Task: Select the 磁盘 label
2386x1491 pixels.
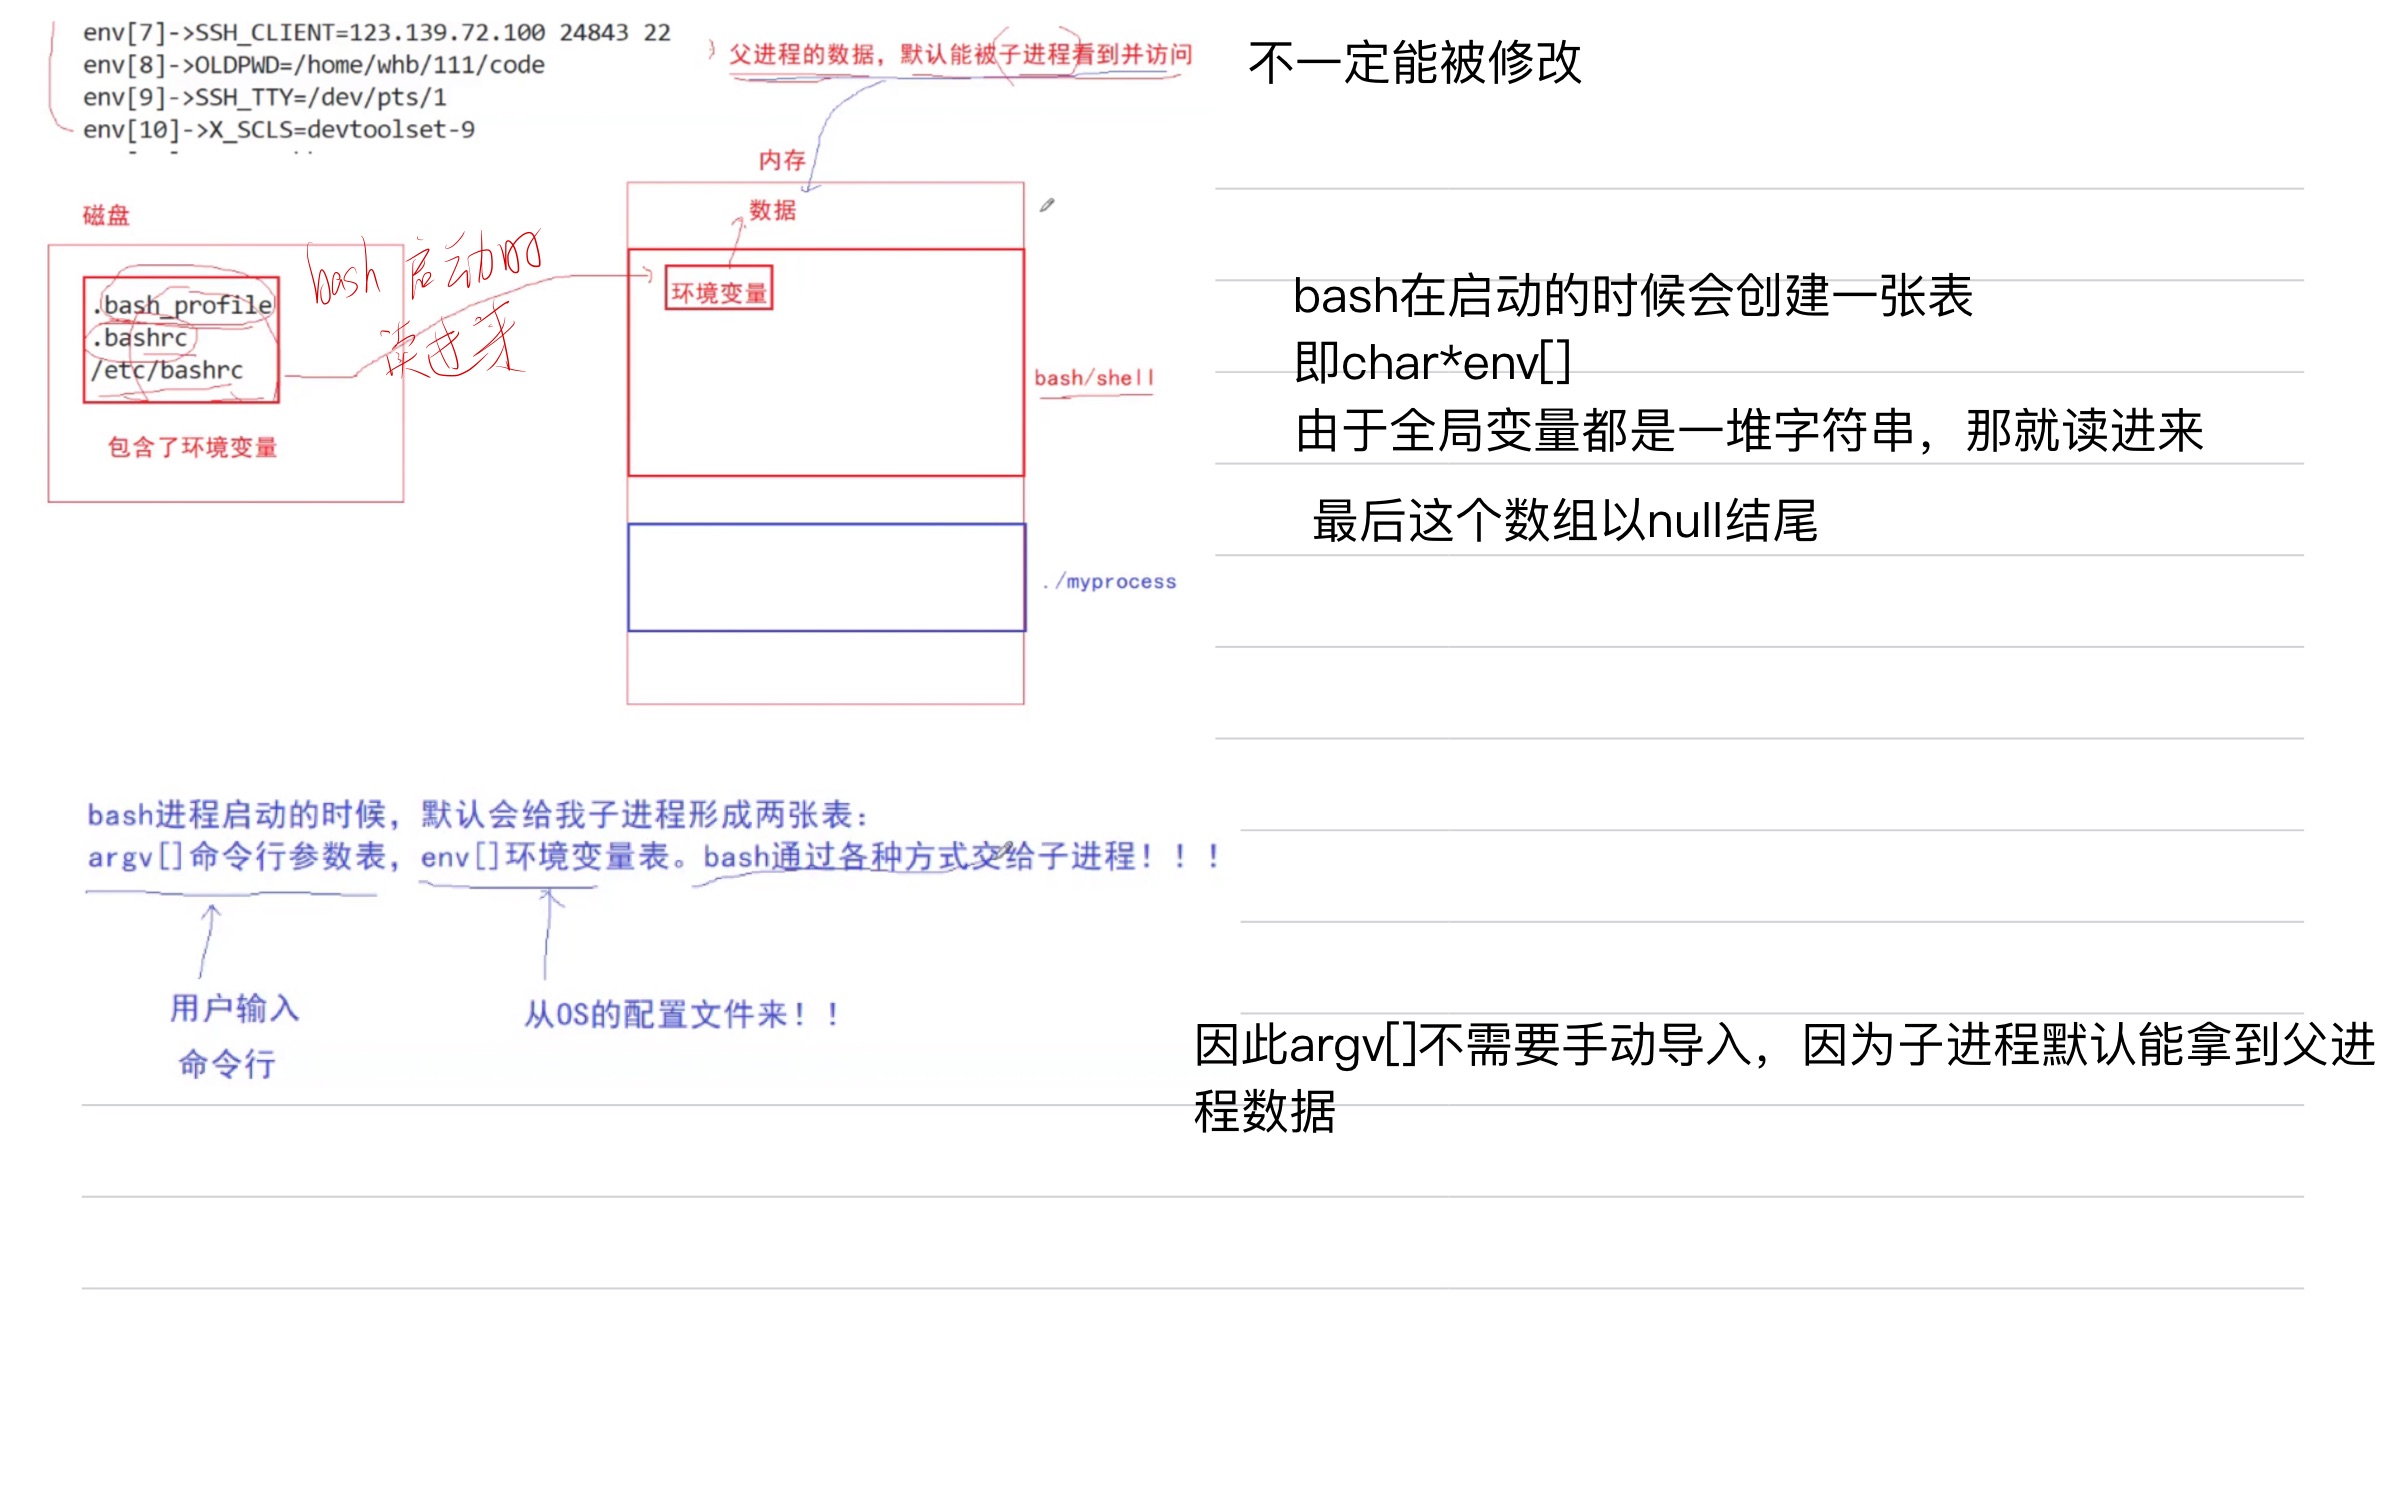Action: (106, 214)
